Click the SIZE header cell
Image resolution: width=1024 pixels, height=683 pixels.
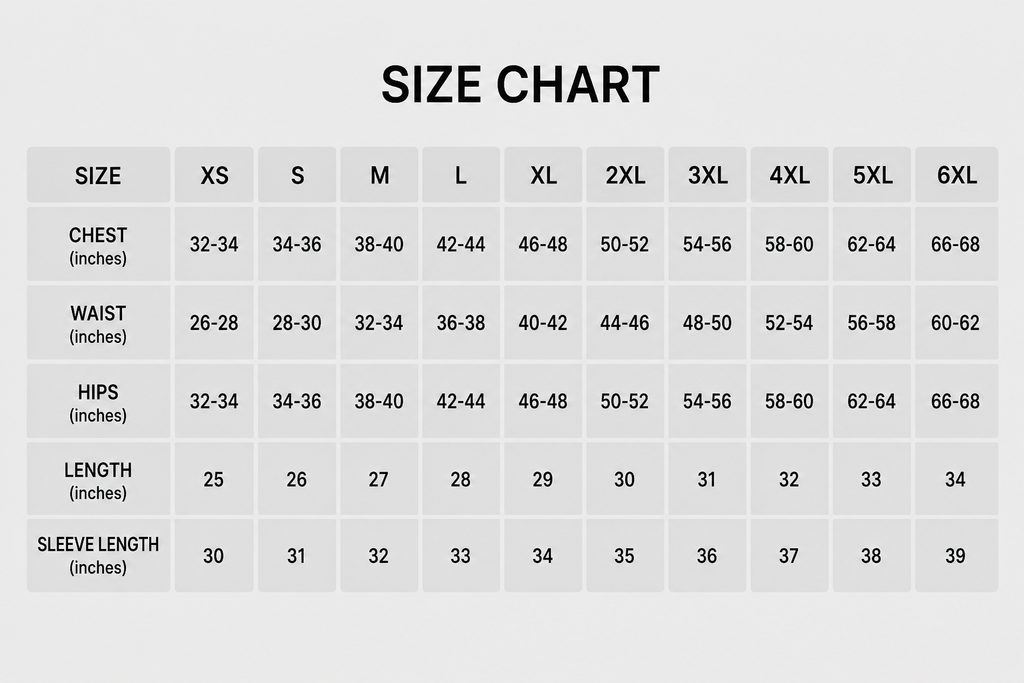99,174
